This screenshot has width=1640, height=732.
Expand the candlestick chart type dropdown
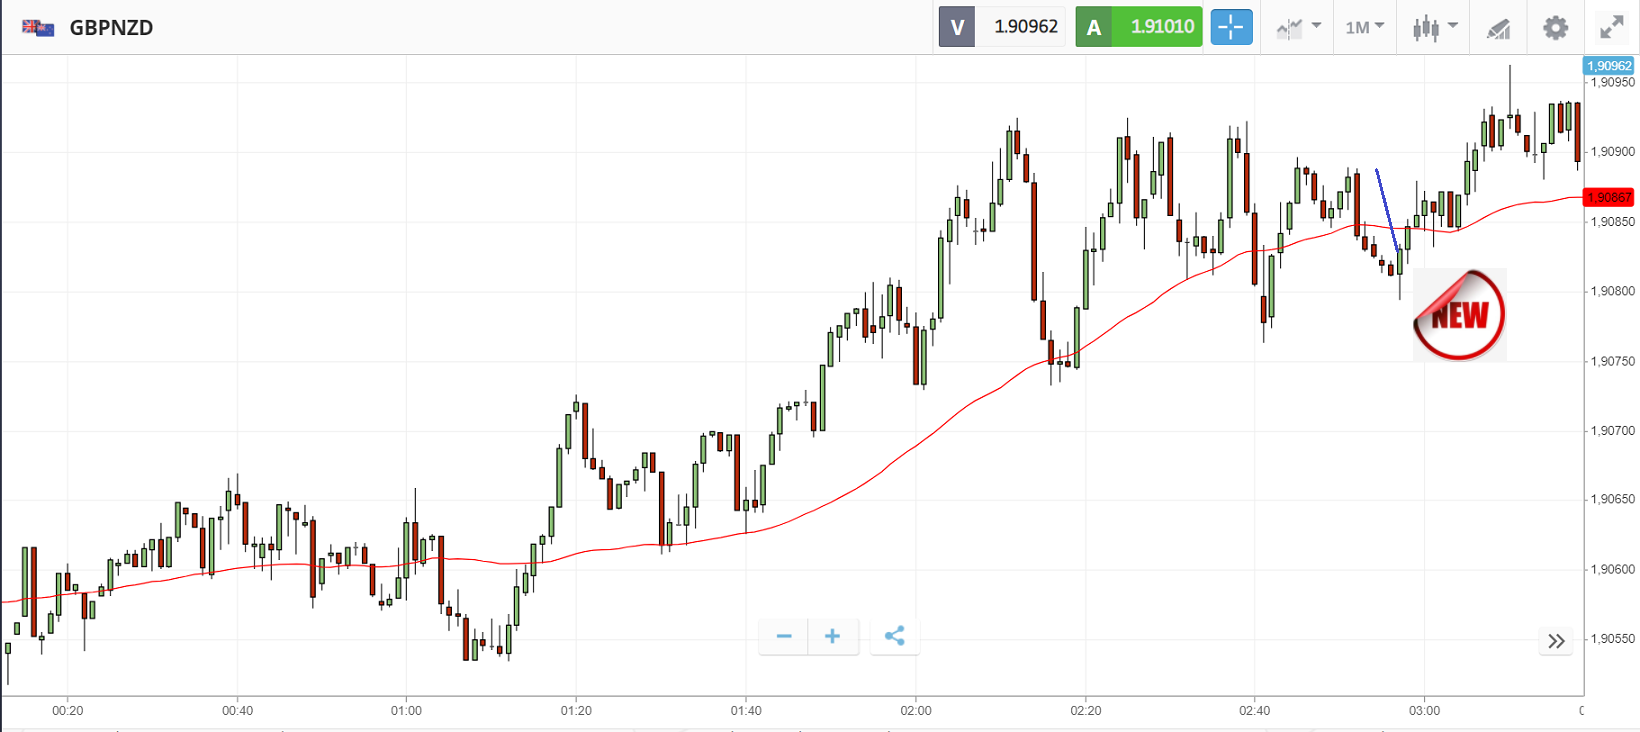coord(1435,28)
